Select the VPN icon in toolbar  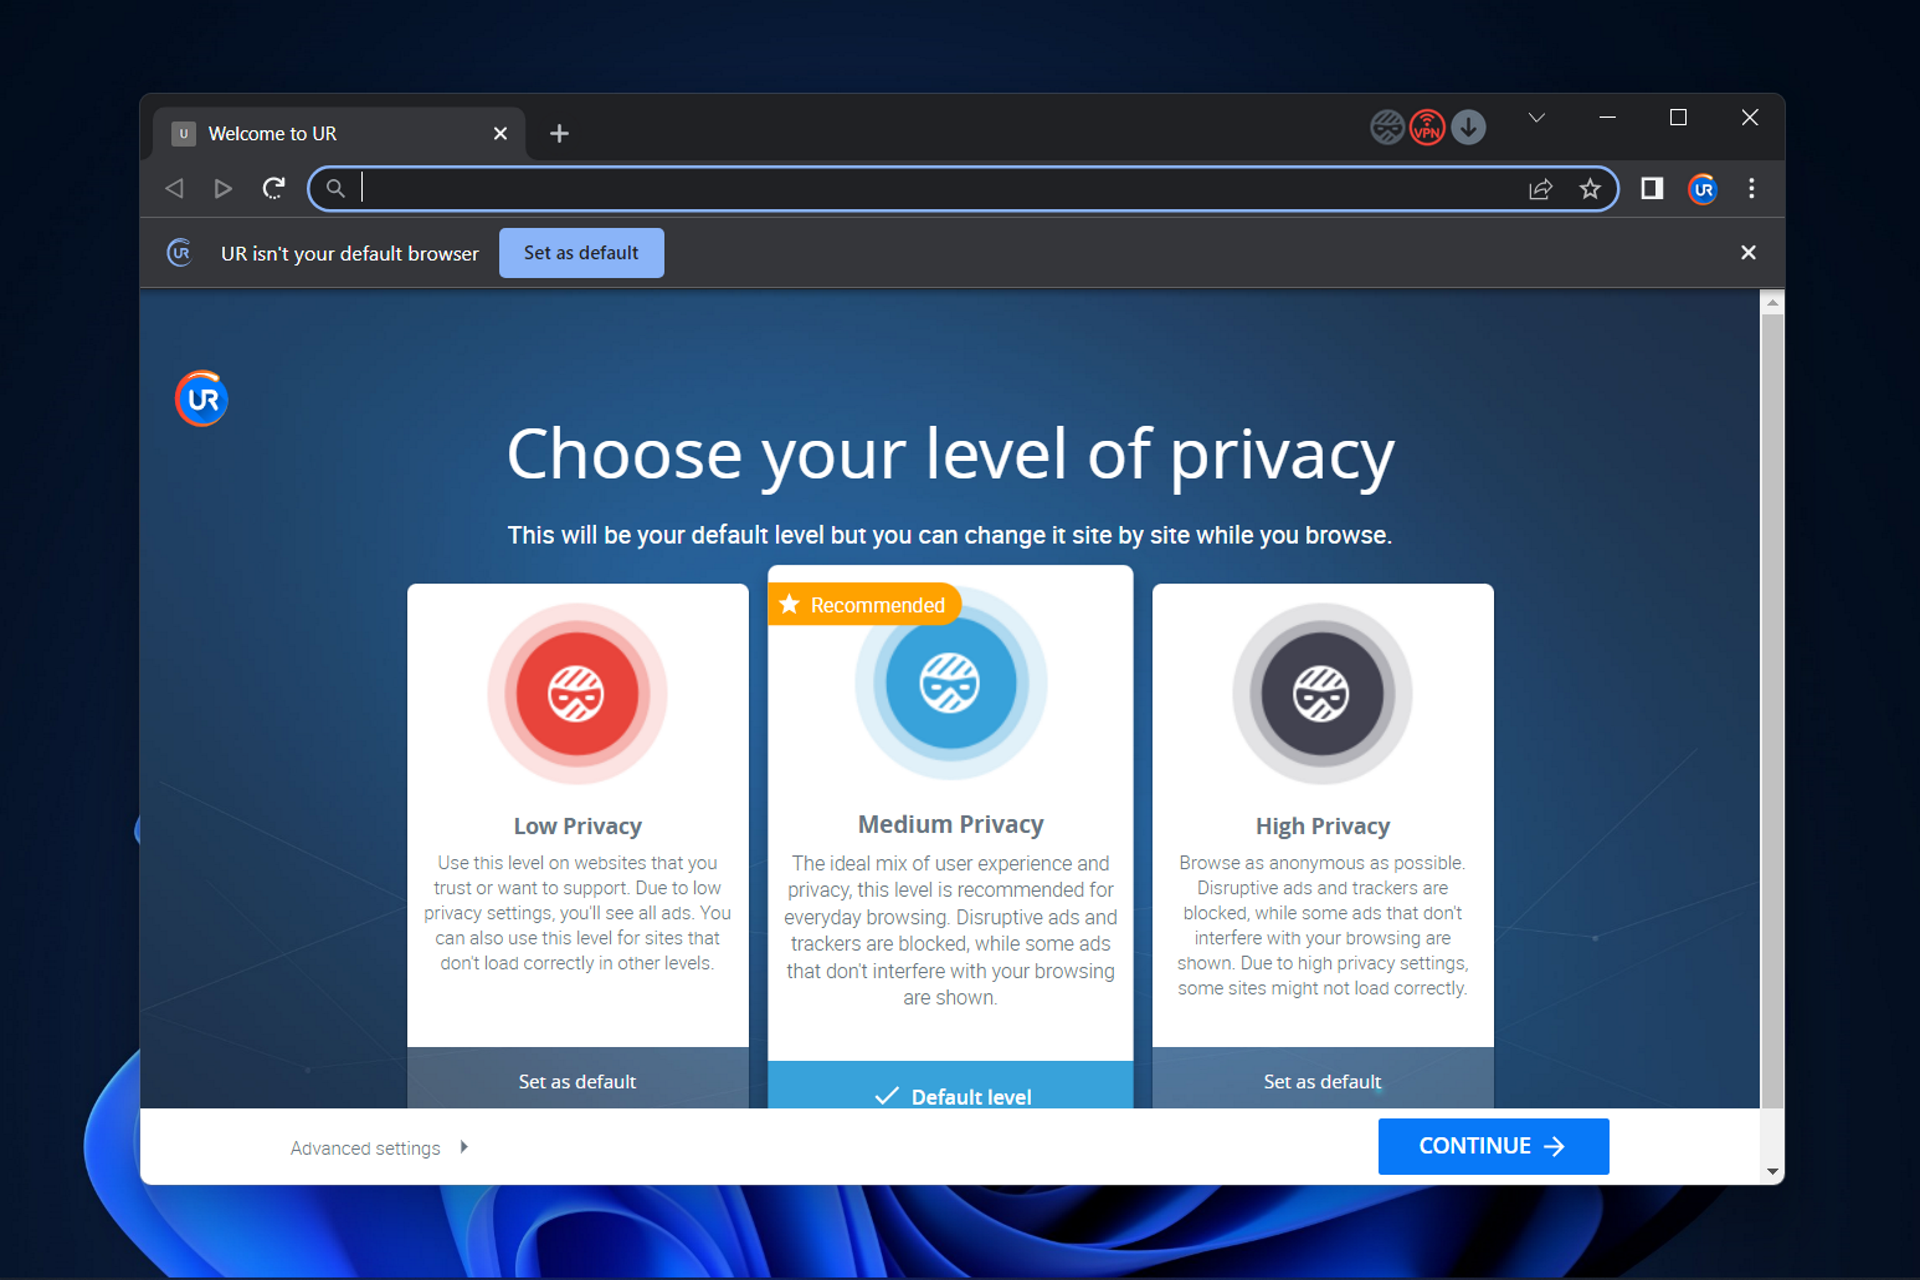pos(1427,127)
